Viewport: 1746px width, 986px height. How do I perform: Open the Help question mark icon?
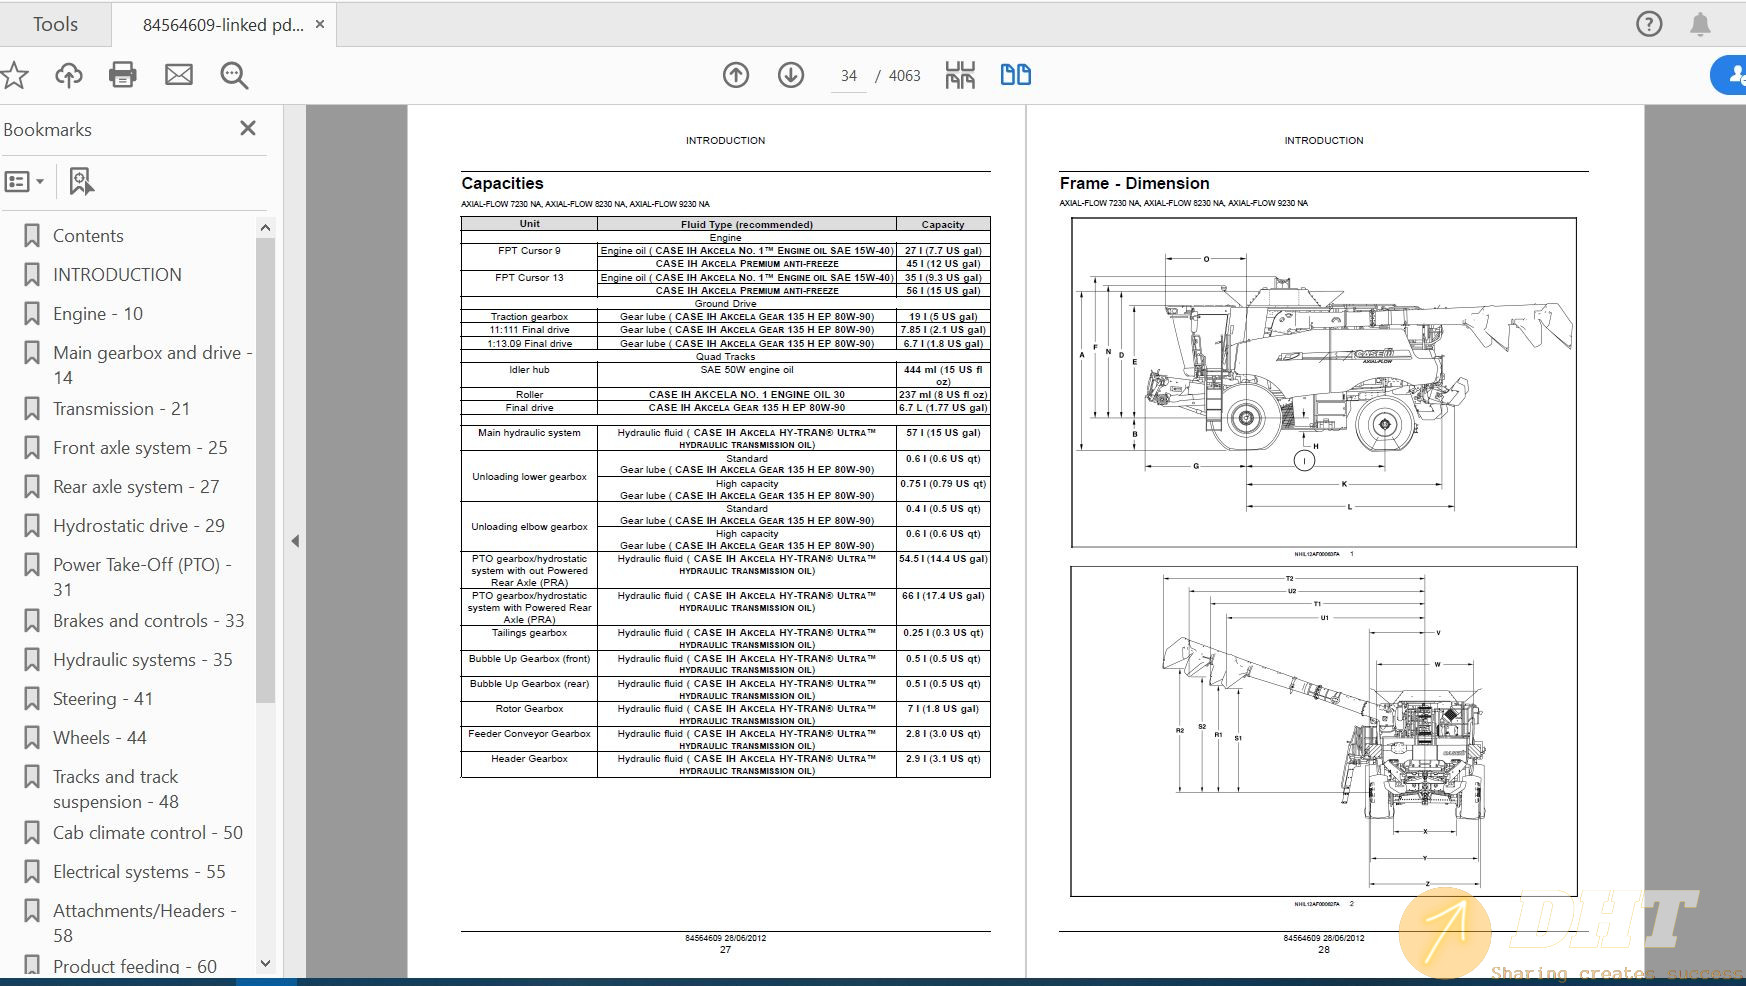[1649, 24]
